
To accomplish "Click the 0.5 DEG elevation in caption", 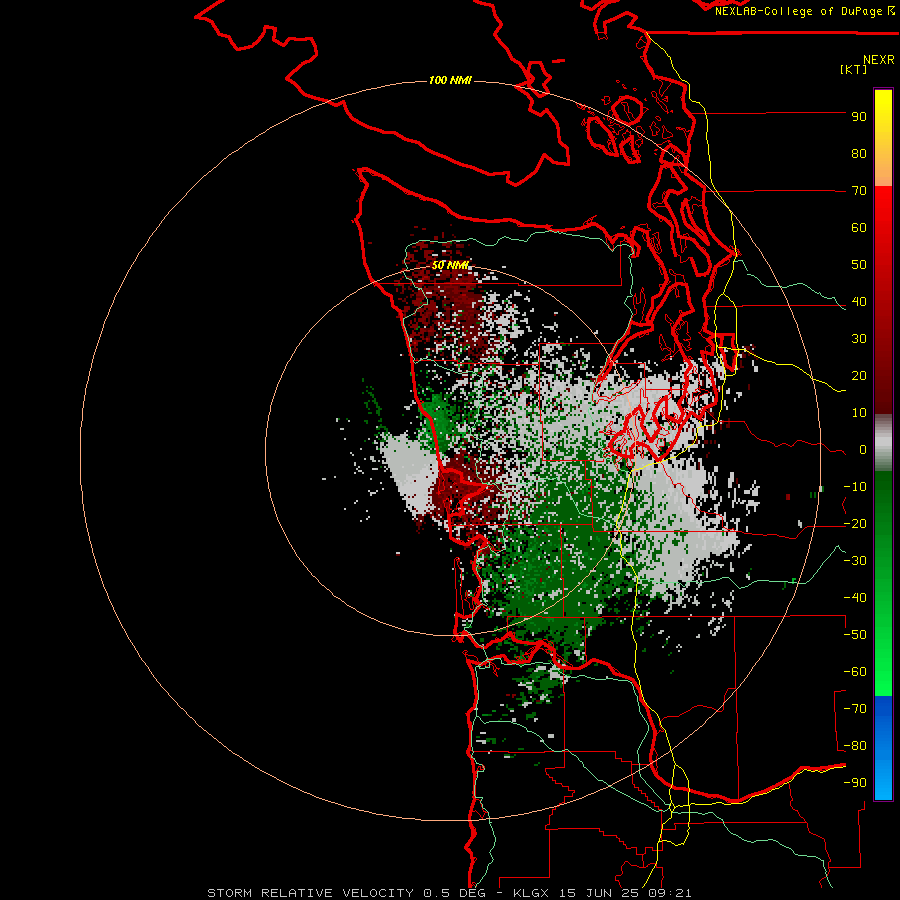I will [x=454, y=893].
